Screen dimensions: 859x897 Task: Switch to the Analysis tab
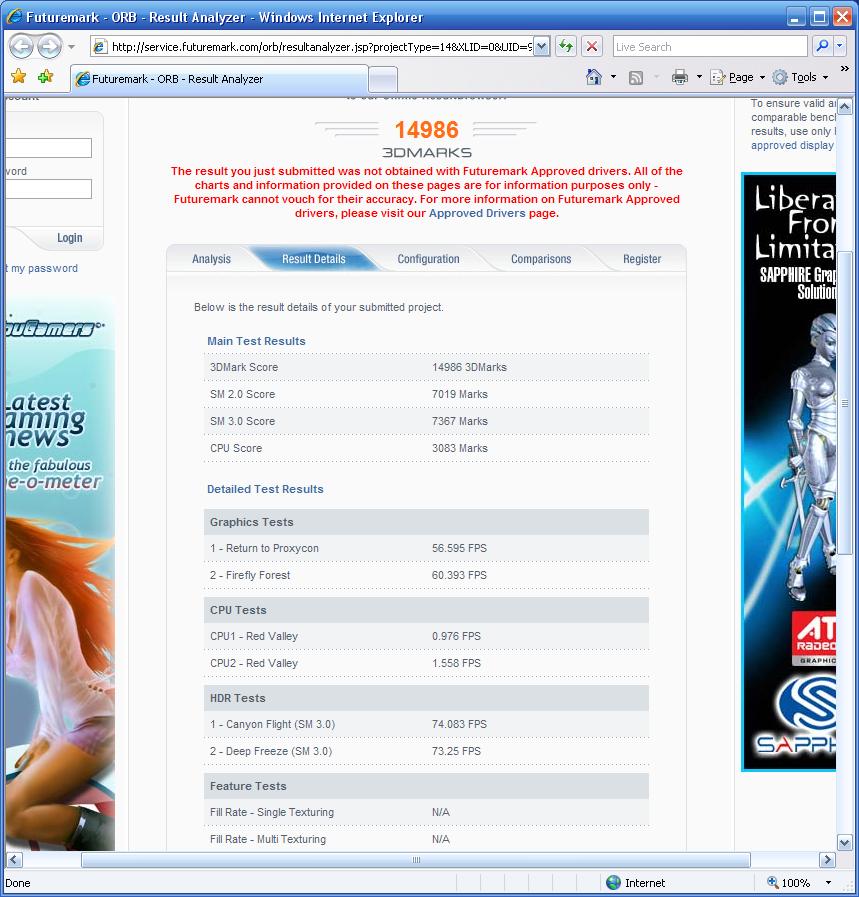211,259
